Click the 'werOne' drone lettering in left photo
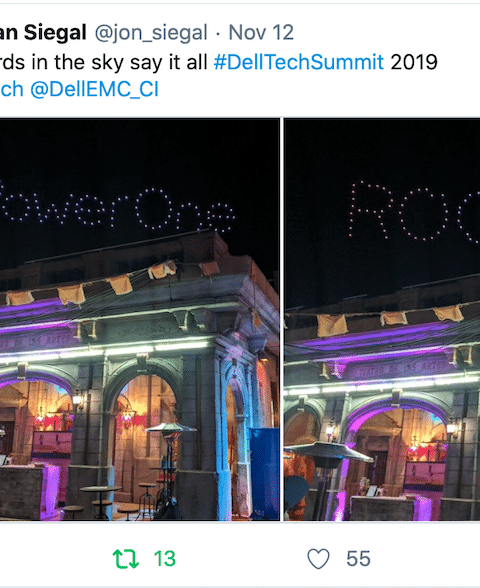This screenshot has height=588, width=480. click(116, 208)
